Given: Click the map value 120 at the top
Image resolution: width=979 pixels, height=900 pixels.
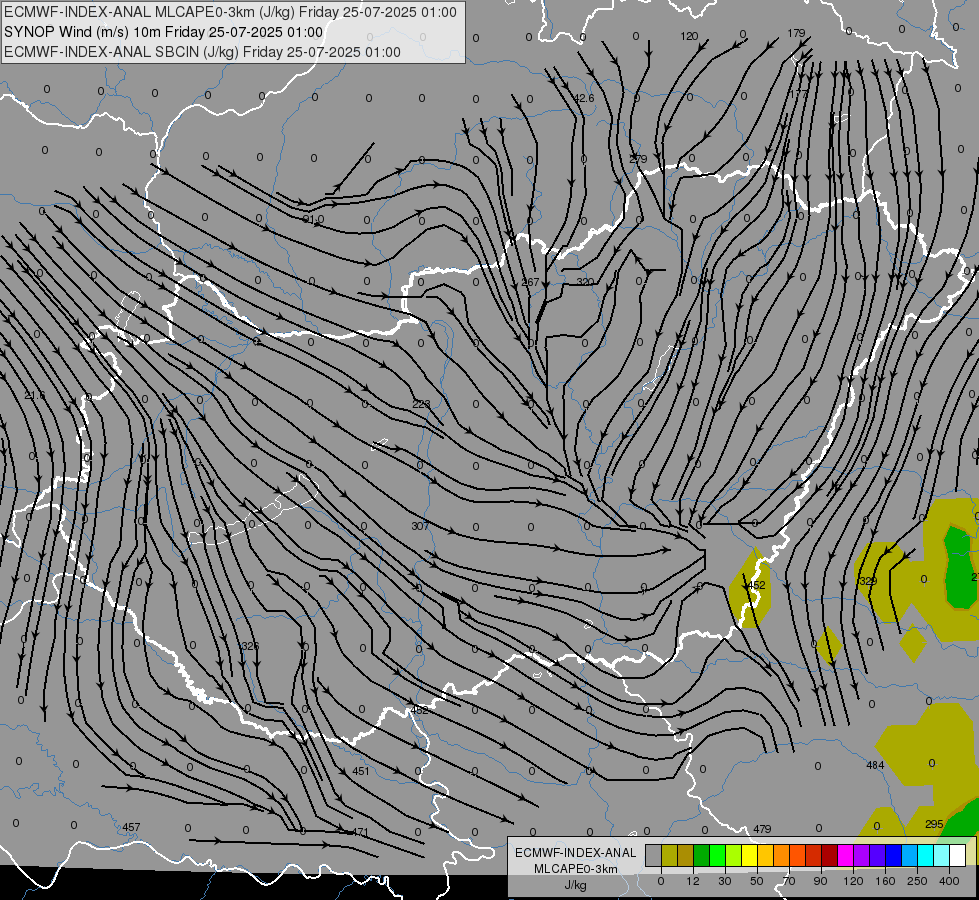Looking at the screenshot, I should click(689, 36).
